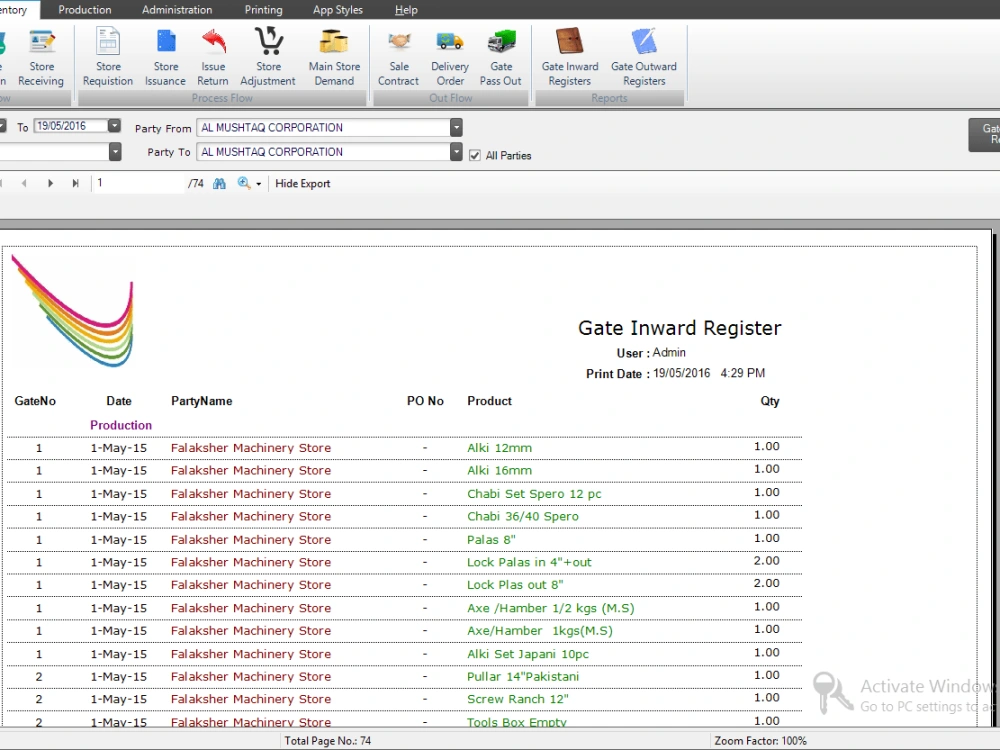Click the PartyName column header
This screenshot has width=1000, height=750.
pyautogui.click(x=202, y=401)
